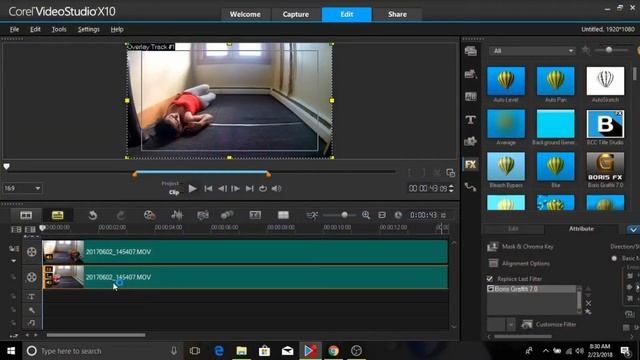Select the Attribute tab in options panel
Image resolution: width=640 pixels, height=360 pixels.
click(581, 229)
